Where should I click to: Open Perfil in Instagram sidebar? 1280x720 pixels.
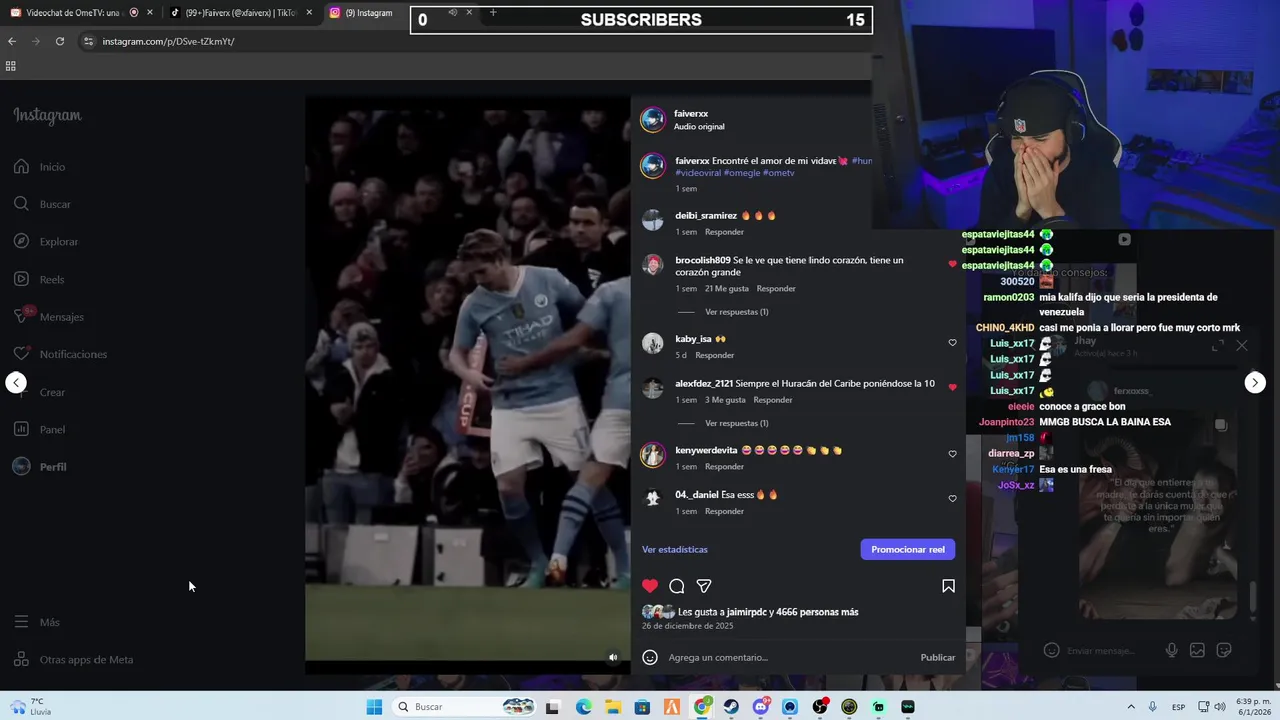click(x=40, y=466)
